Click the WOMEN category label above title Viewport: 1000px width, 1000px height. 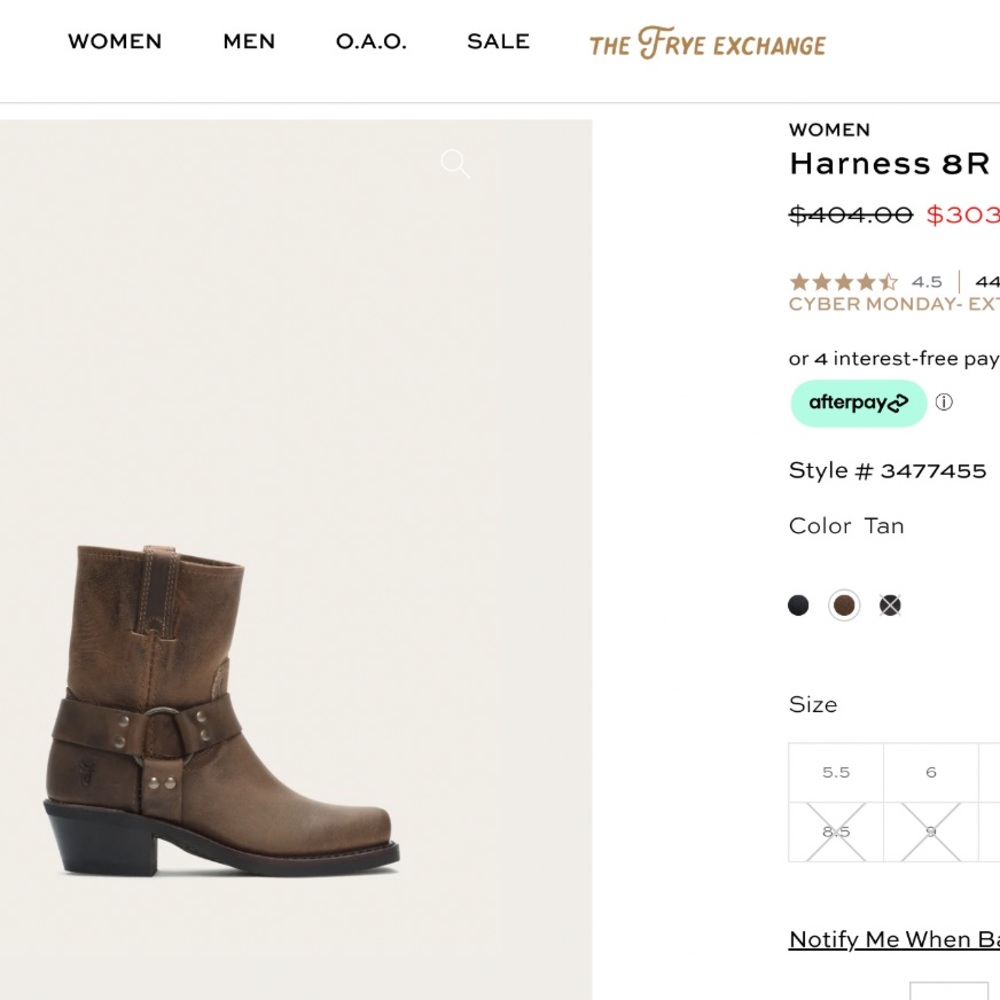click(x=829, y=129)
